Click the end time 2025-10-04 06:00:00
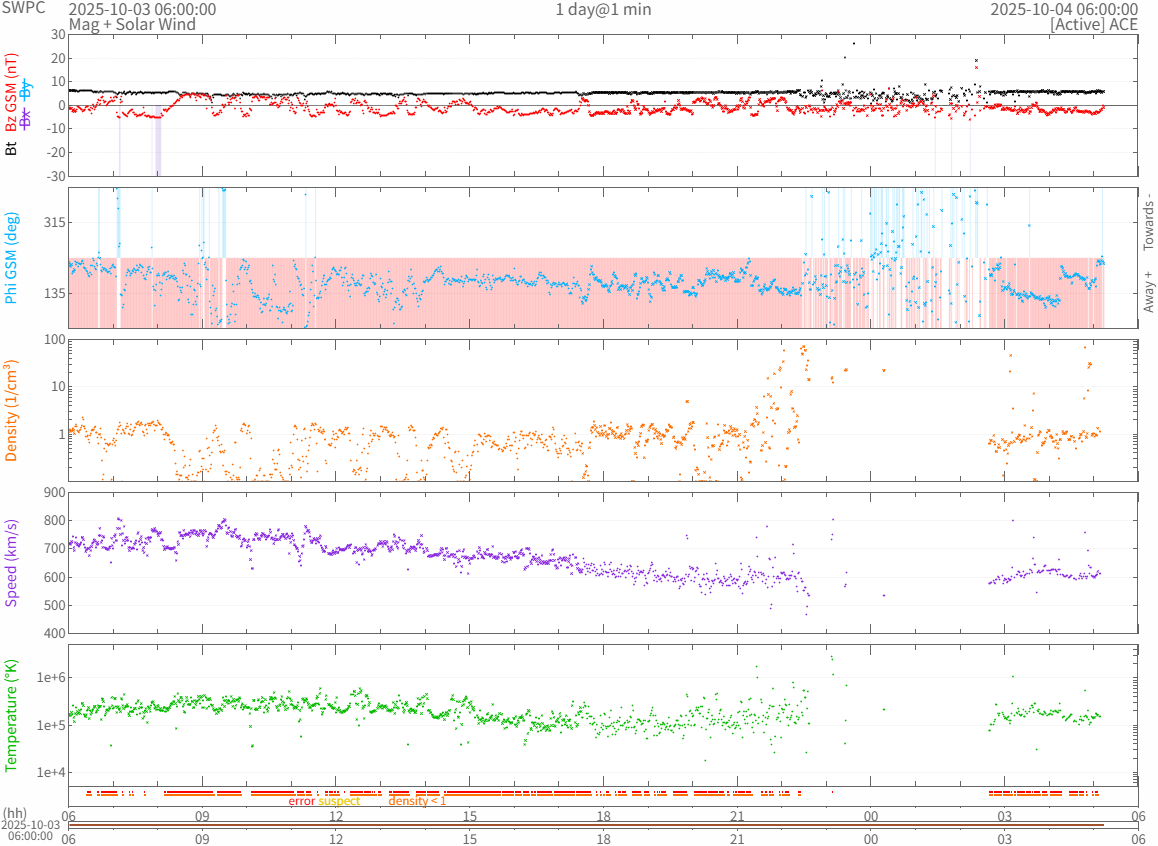This screenshot has width=1158, height=846. coord(1064,9)
